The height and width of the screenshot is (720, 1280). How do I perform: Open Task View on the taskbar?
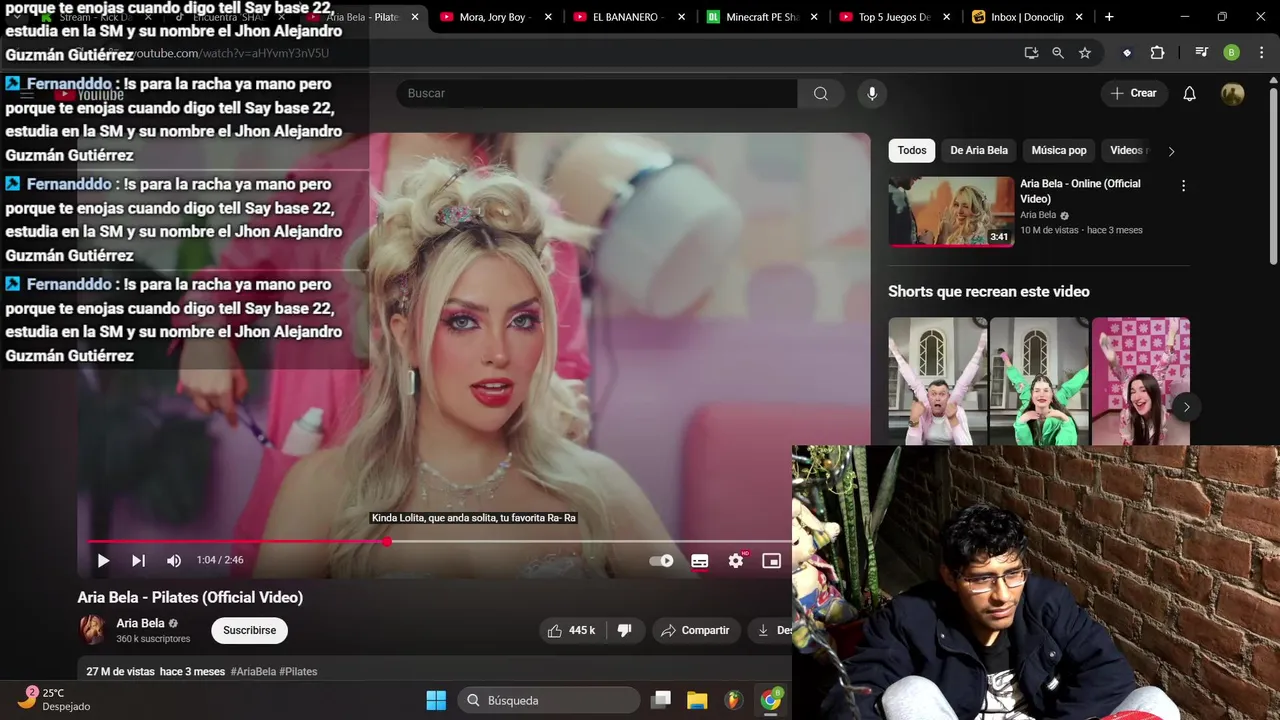coord(661,700)
